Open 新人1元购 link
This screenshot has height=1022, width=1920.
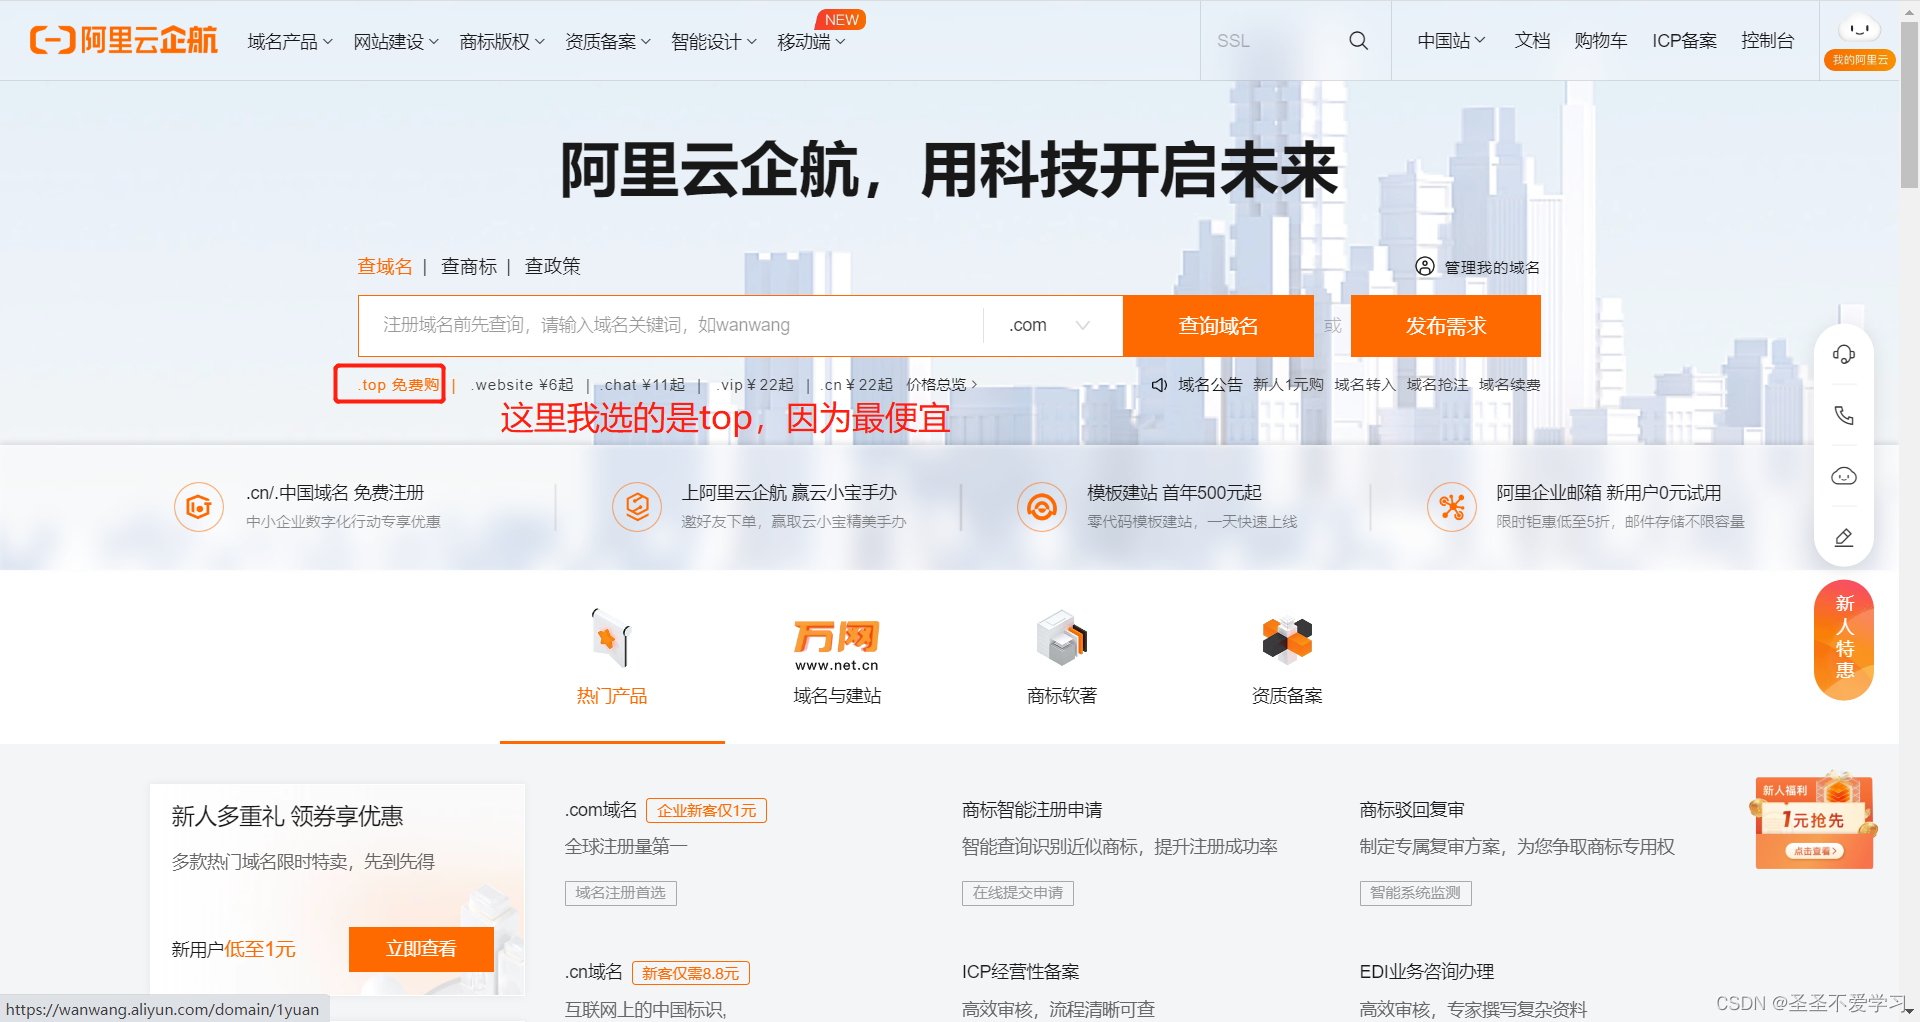point(1288,385)
